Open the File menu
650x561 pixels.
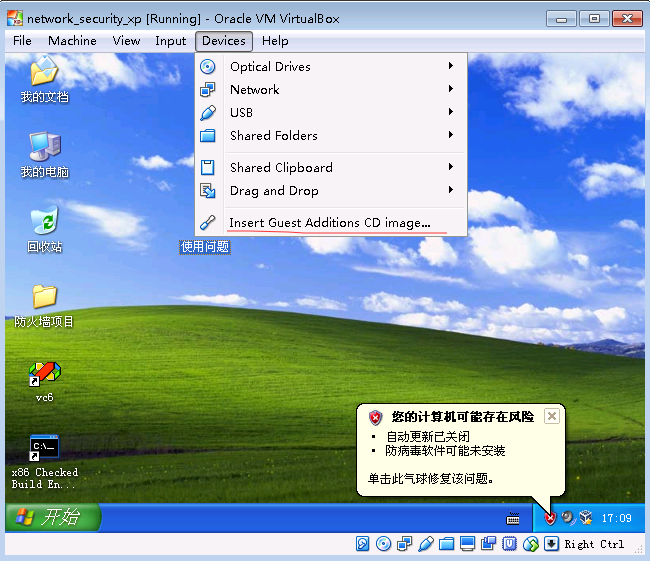[22, 41]
